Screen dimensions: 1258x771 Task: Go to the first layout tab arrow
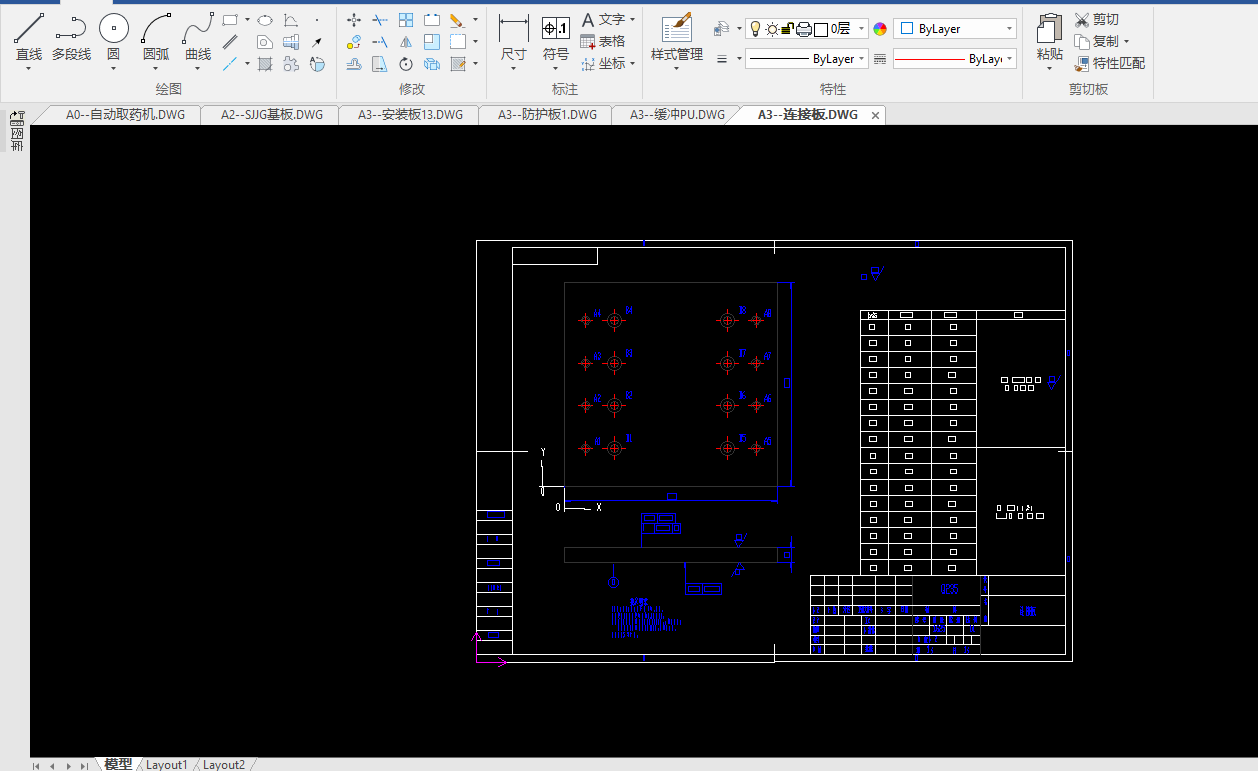pos(36,766)
